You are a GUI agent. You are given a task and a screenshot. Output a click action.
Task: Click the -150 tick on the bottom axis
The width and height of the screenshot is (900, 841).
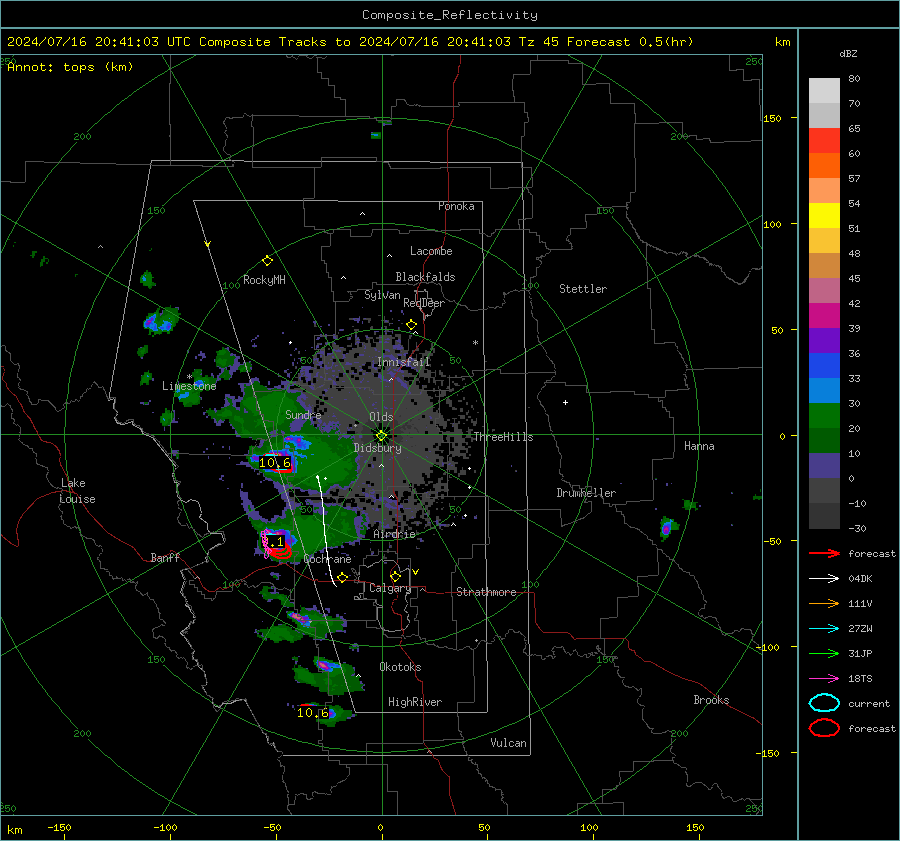tap(59, 827)
